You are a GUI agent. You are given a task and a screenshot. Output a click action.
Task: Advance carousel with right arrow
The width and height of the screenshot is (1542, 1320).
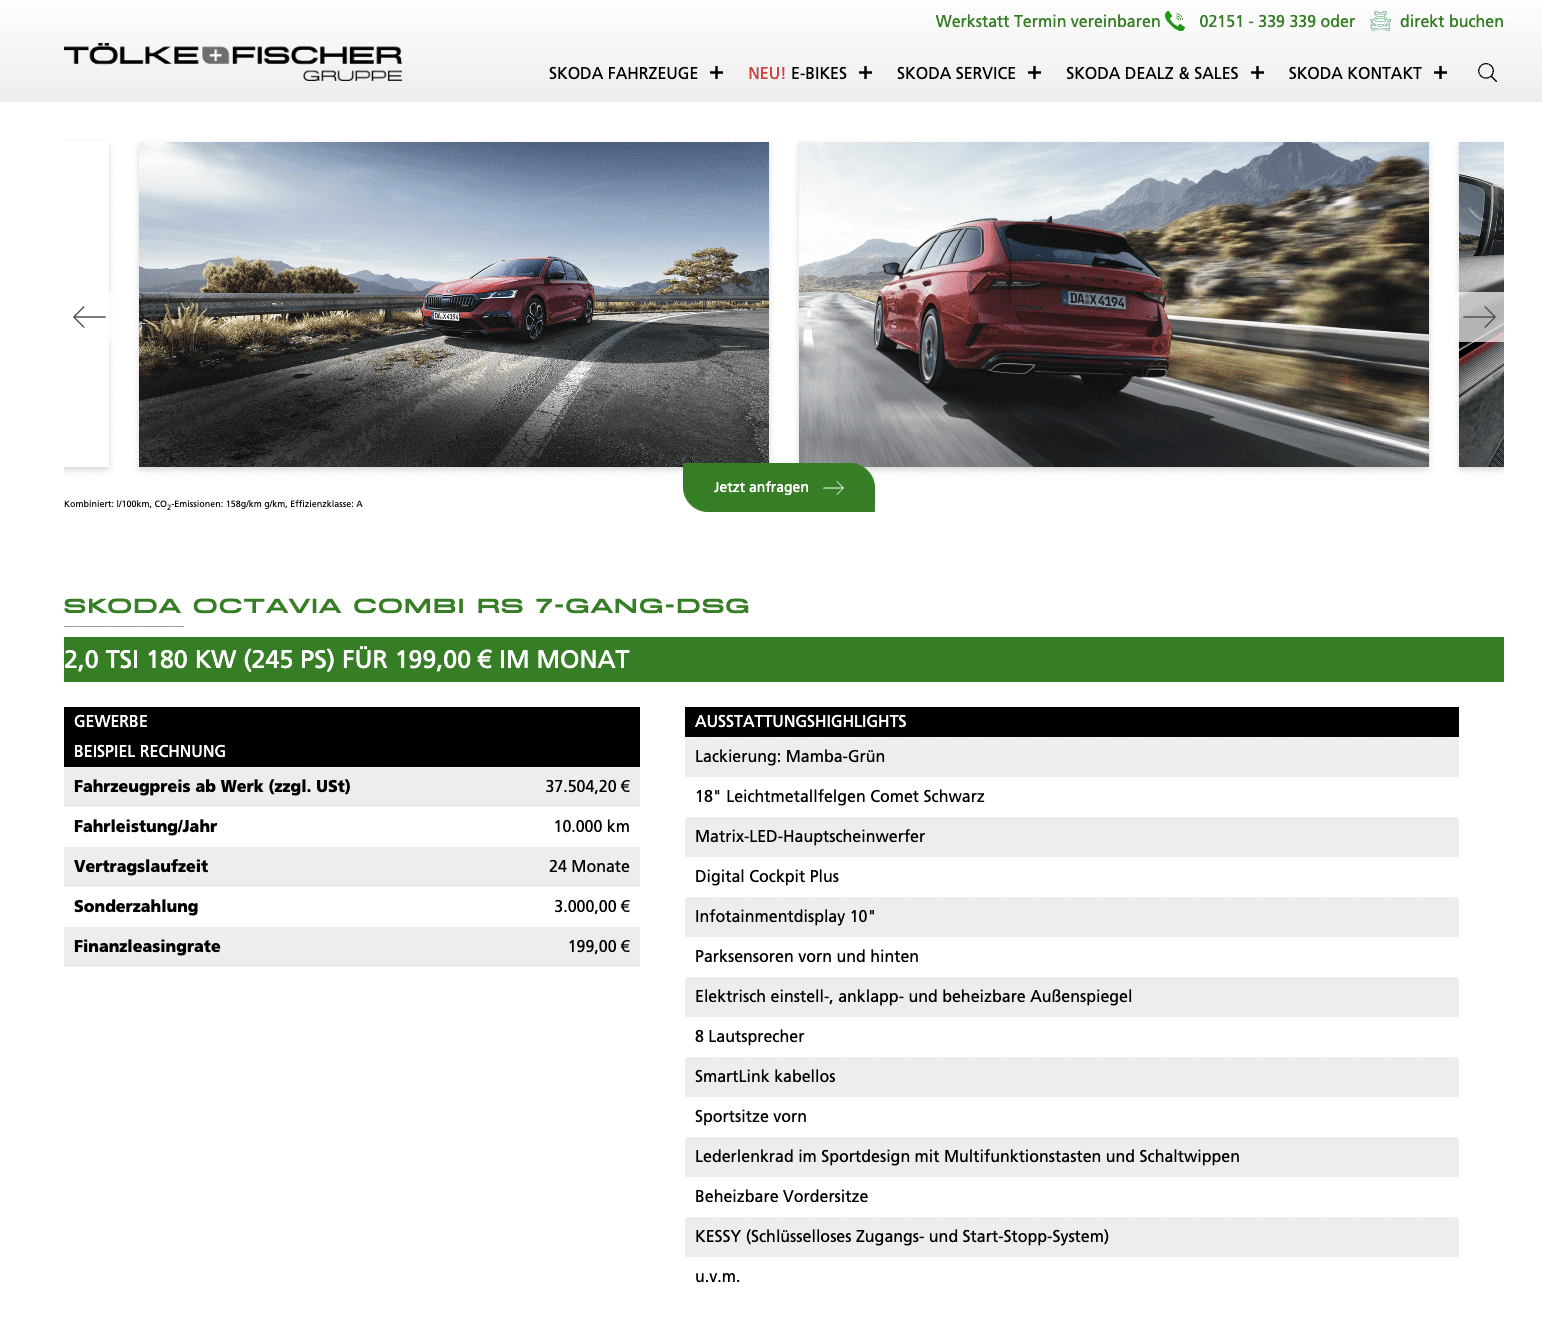(1480, 317)
